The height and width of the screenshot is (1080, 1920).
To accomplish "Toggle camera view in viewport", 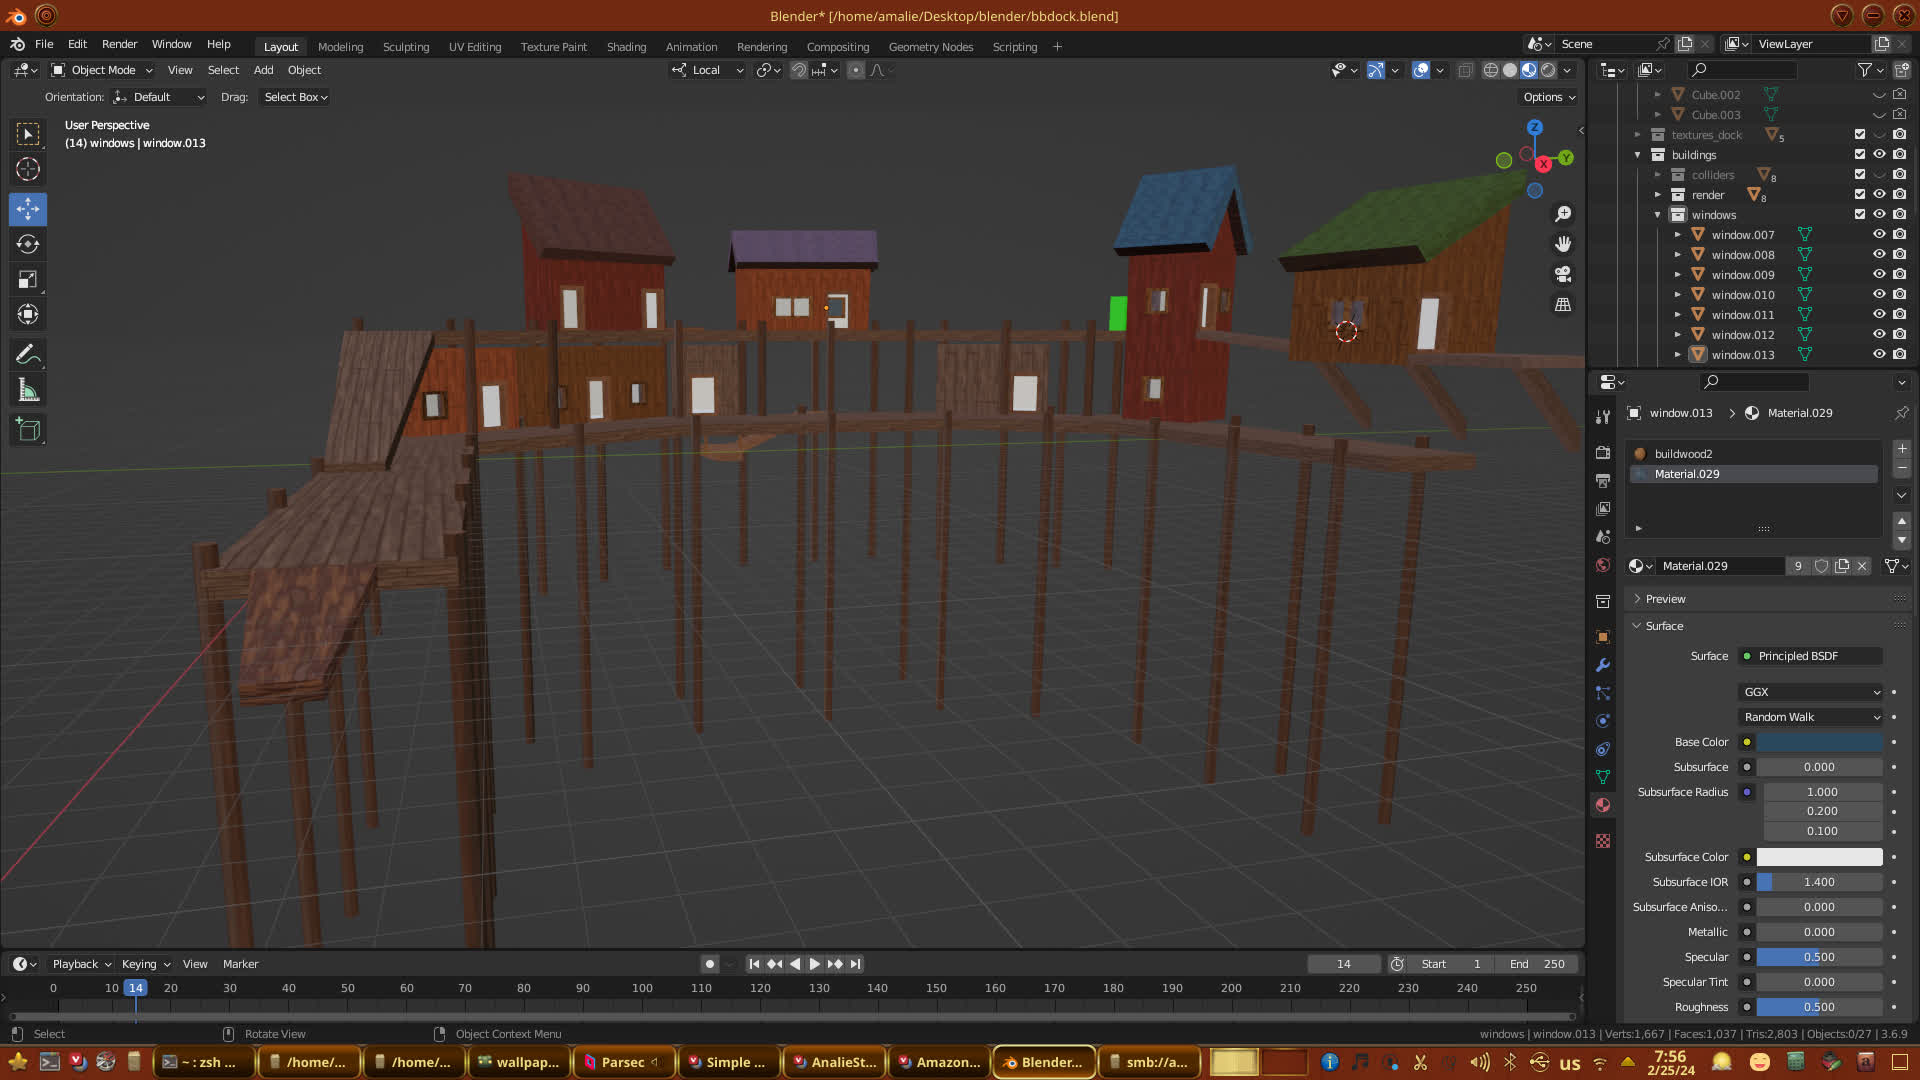I will click(1563, 274).
